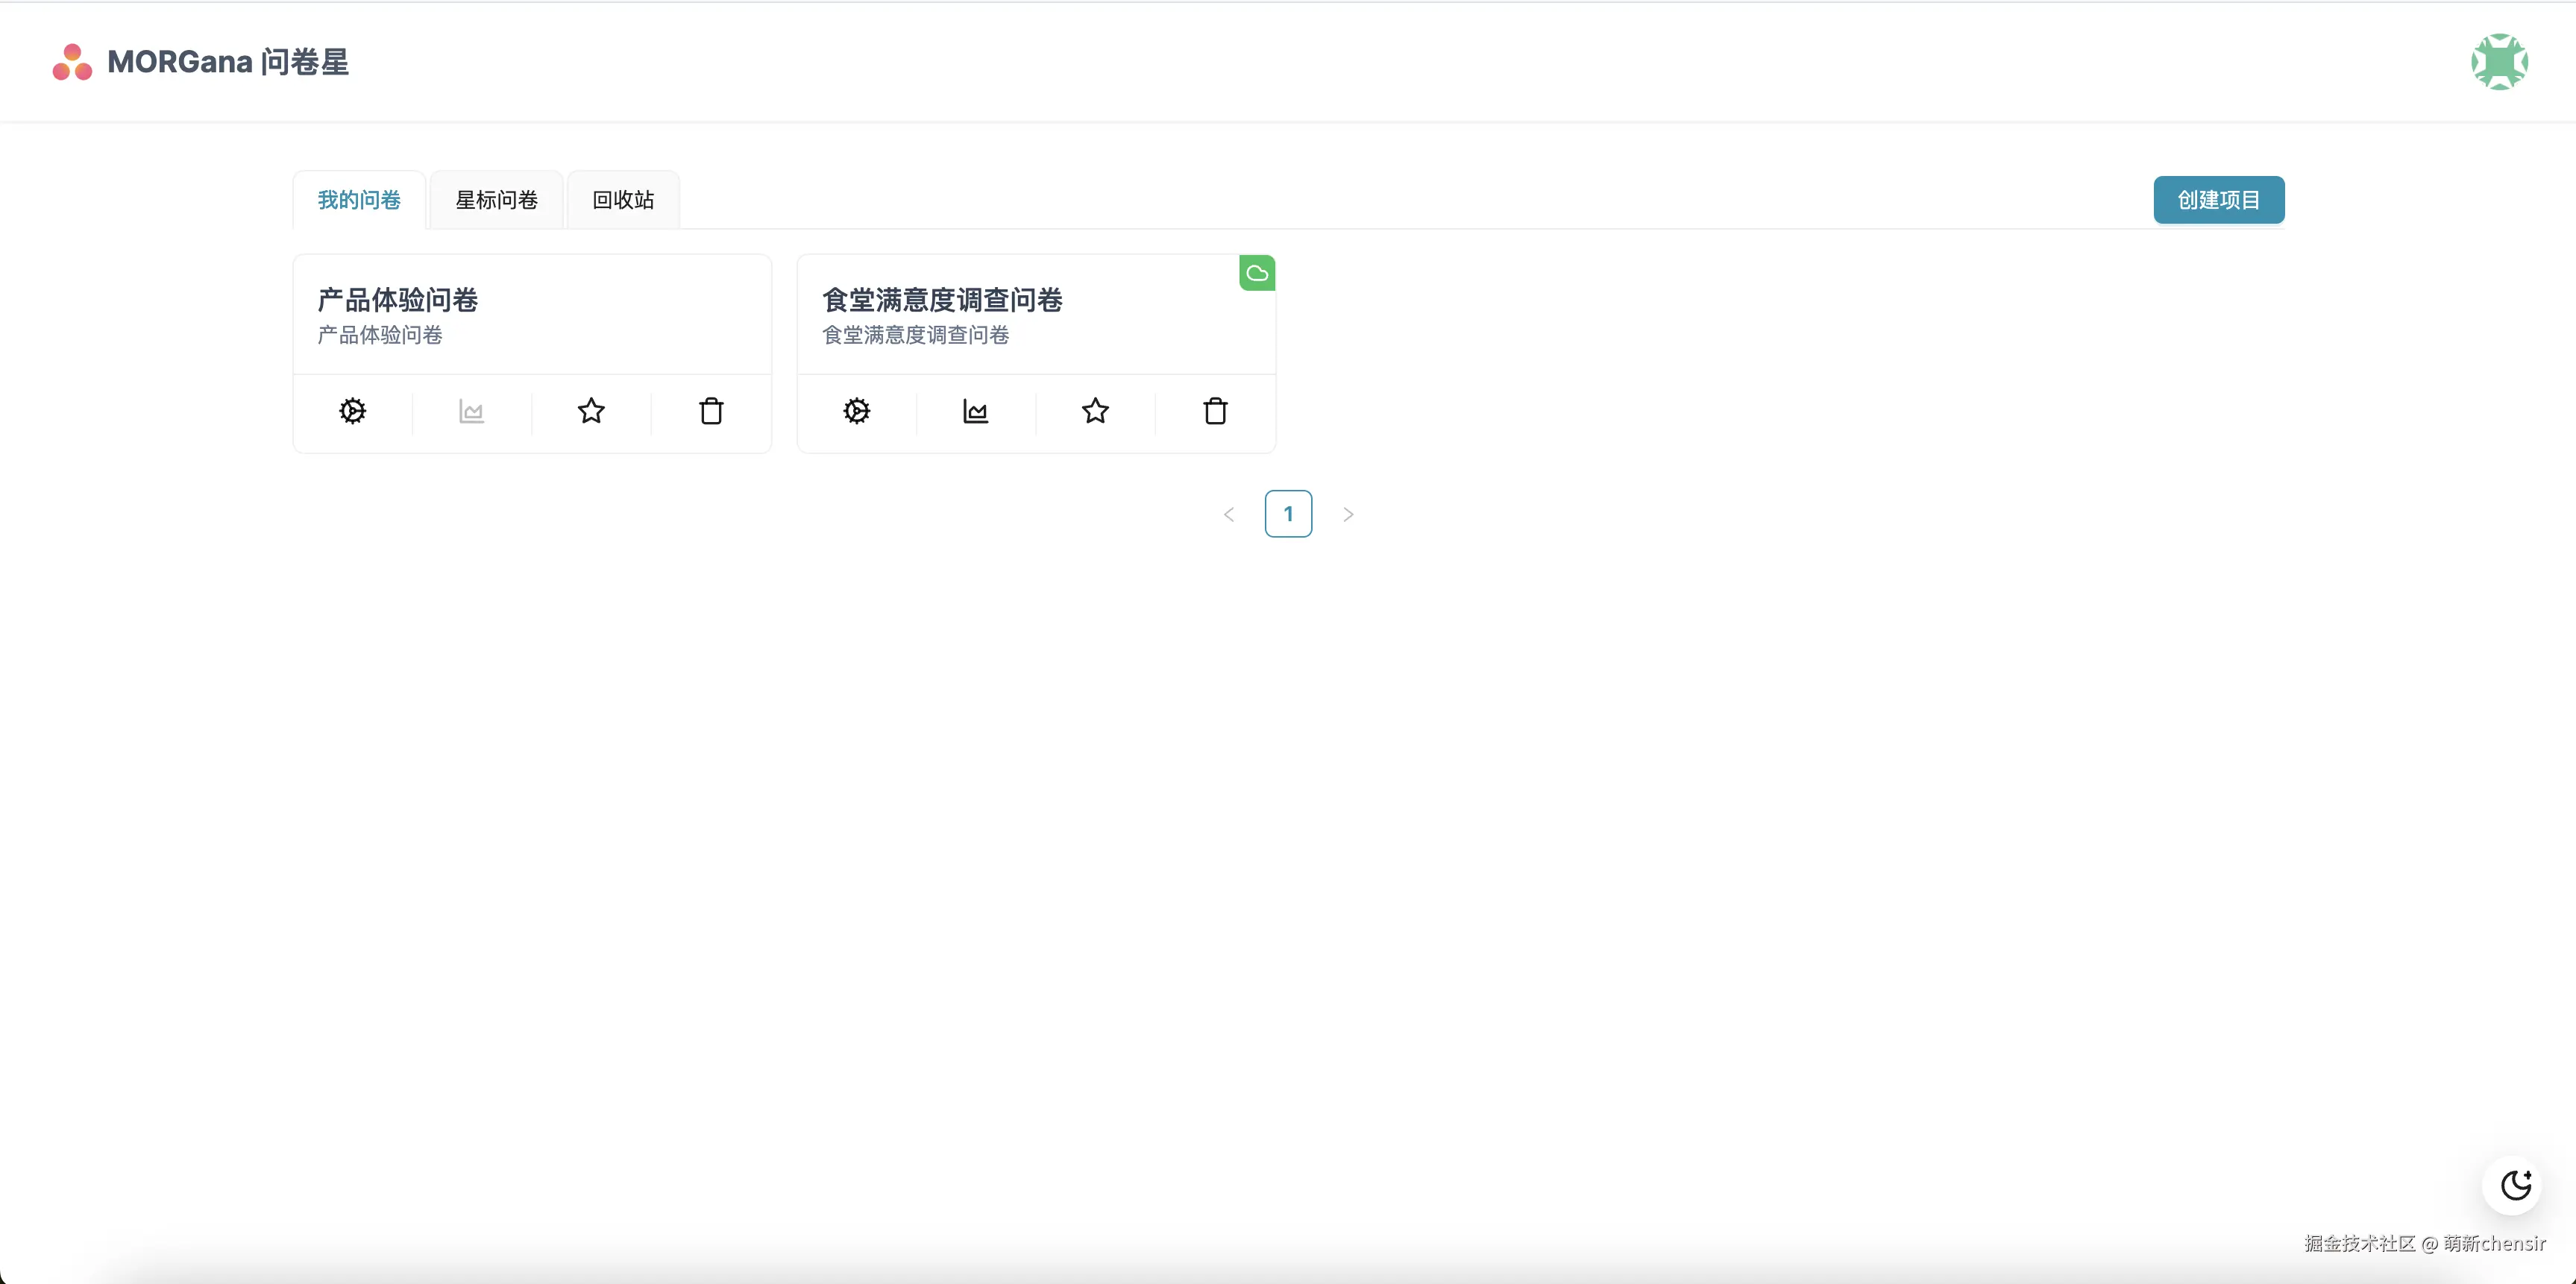This screenshot has height=1284, width=2576.
Task: Click 创建项目 button
Action: tap(2218, 200)
